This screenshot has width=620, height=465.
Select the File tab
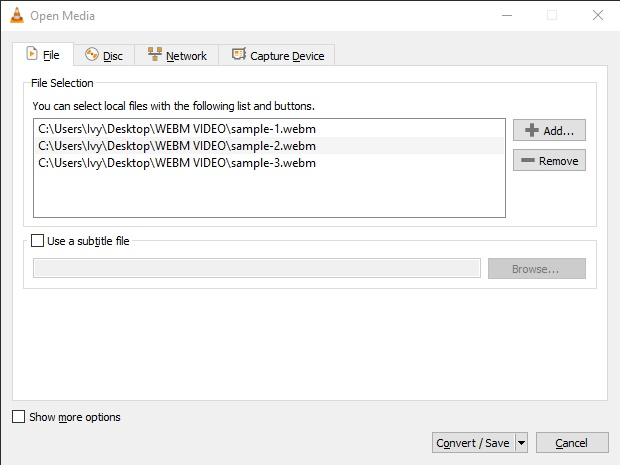[x=43, y=55]
